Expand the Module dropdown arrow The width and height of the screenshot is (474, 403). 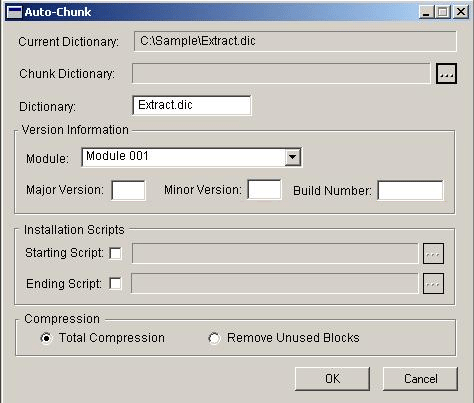pos(292,157)
